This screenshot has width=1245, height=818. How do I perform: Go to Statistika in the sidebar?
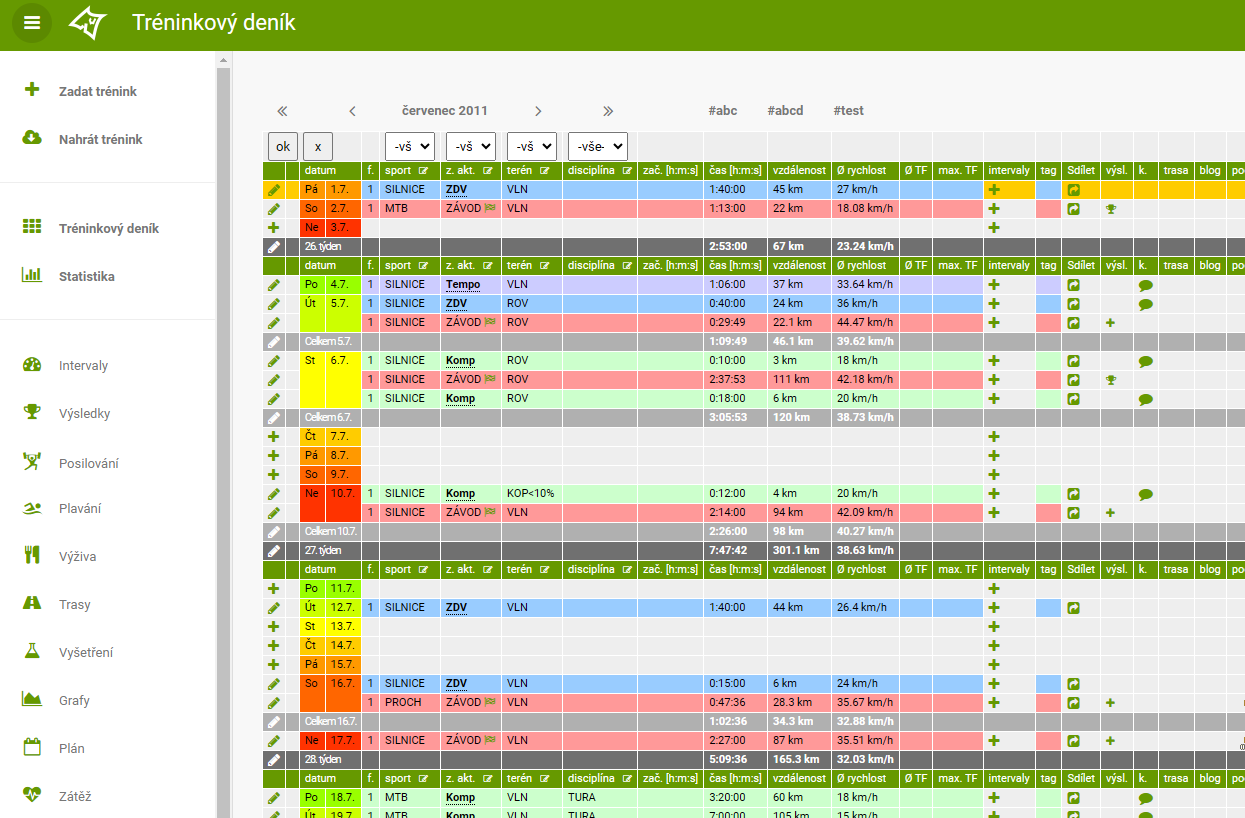point(87,276)
